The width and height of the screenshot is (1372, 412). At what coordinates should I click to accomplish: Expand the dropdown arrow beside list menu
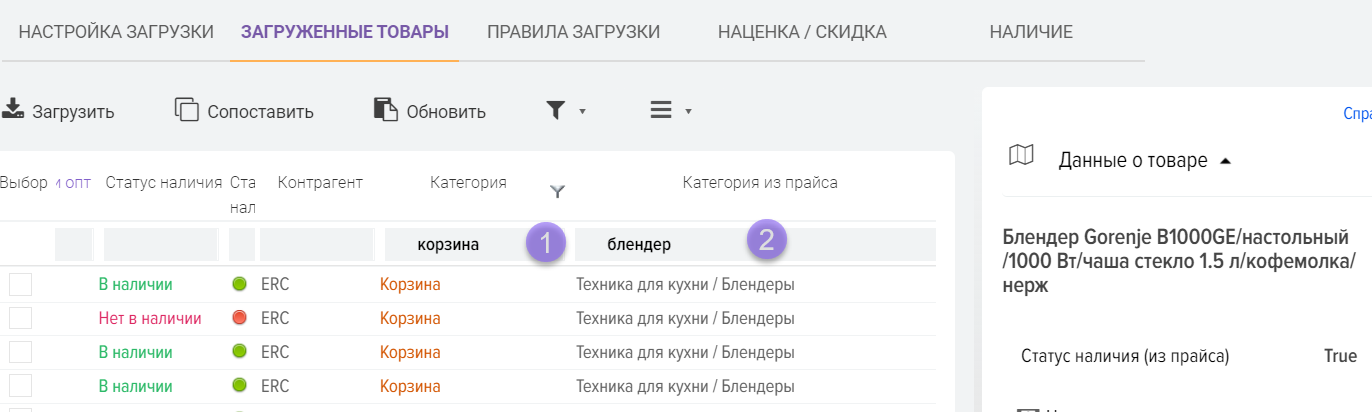coord(688,111)
